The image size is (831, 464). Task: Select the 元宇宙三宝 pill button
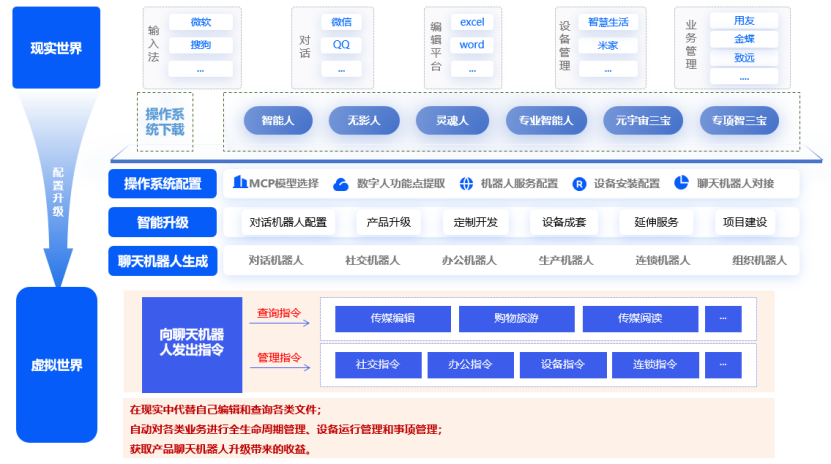(643, 121)
